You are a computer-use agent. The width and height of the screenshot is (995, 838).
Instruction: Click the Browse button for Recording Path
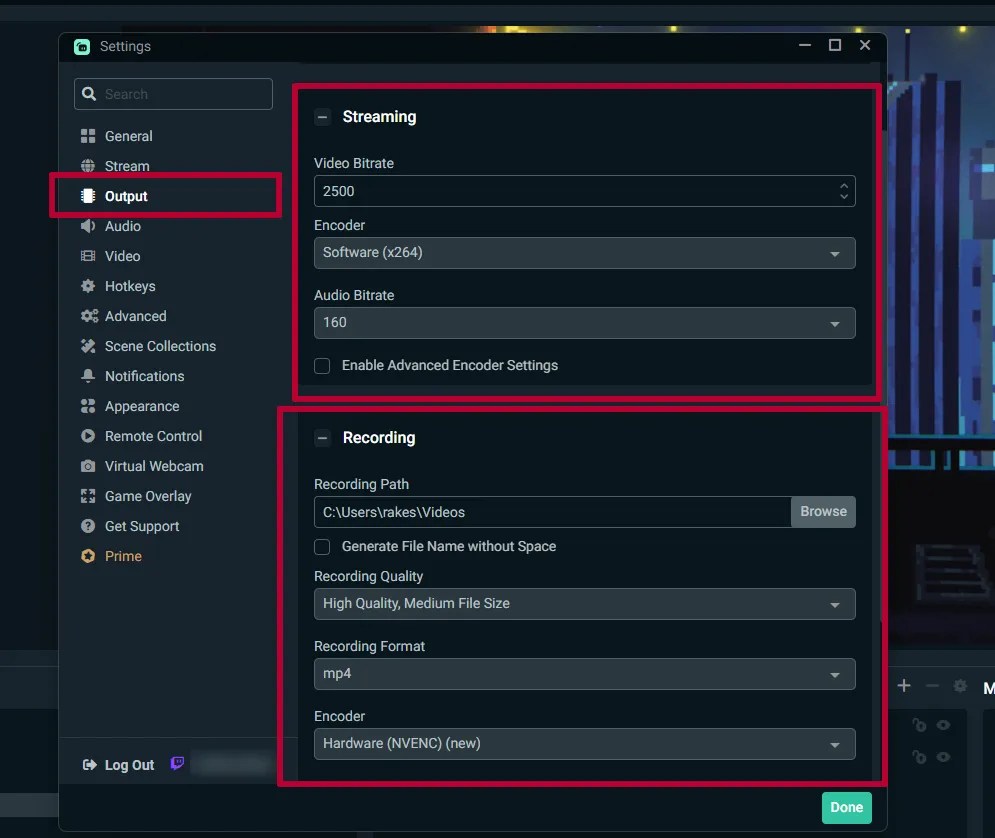(x=823, y=511)
